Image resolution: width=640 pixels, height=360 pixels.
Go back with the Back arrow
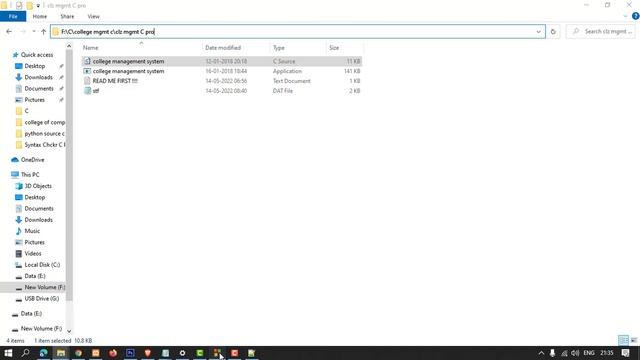pyautogui.click(x=9, y=31)
